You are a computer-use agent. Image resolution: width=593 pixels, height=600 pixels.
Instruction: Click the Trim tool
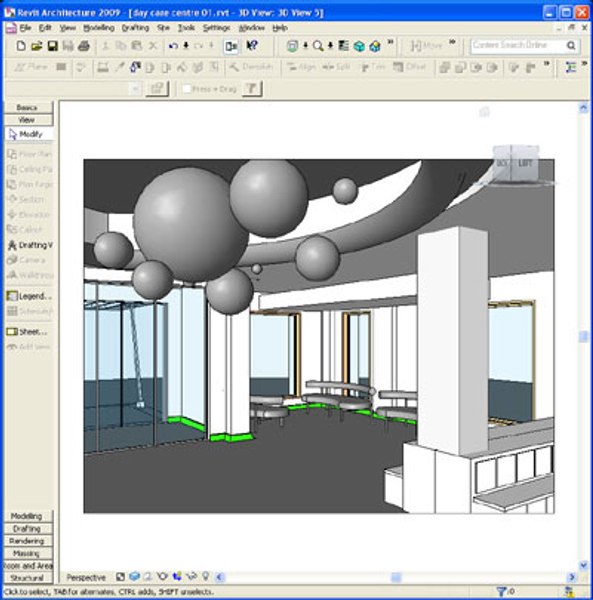coord(372,67)
